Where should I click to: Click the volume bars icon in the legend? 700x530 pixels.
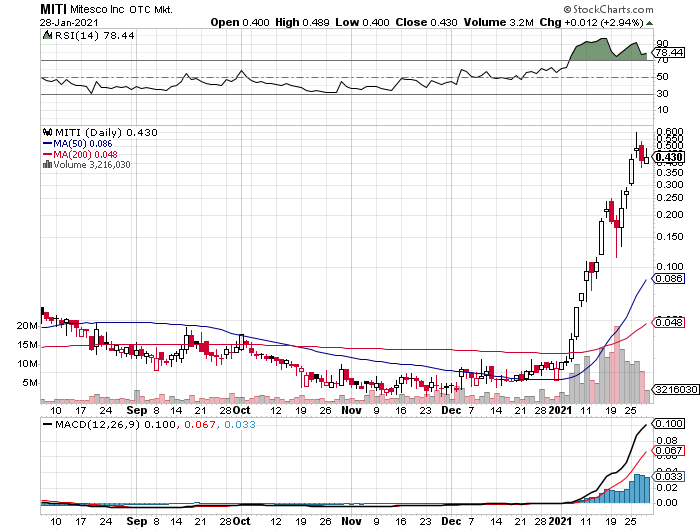point(47,165)
